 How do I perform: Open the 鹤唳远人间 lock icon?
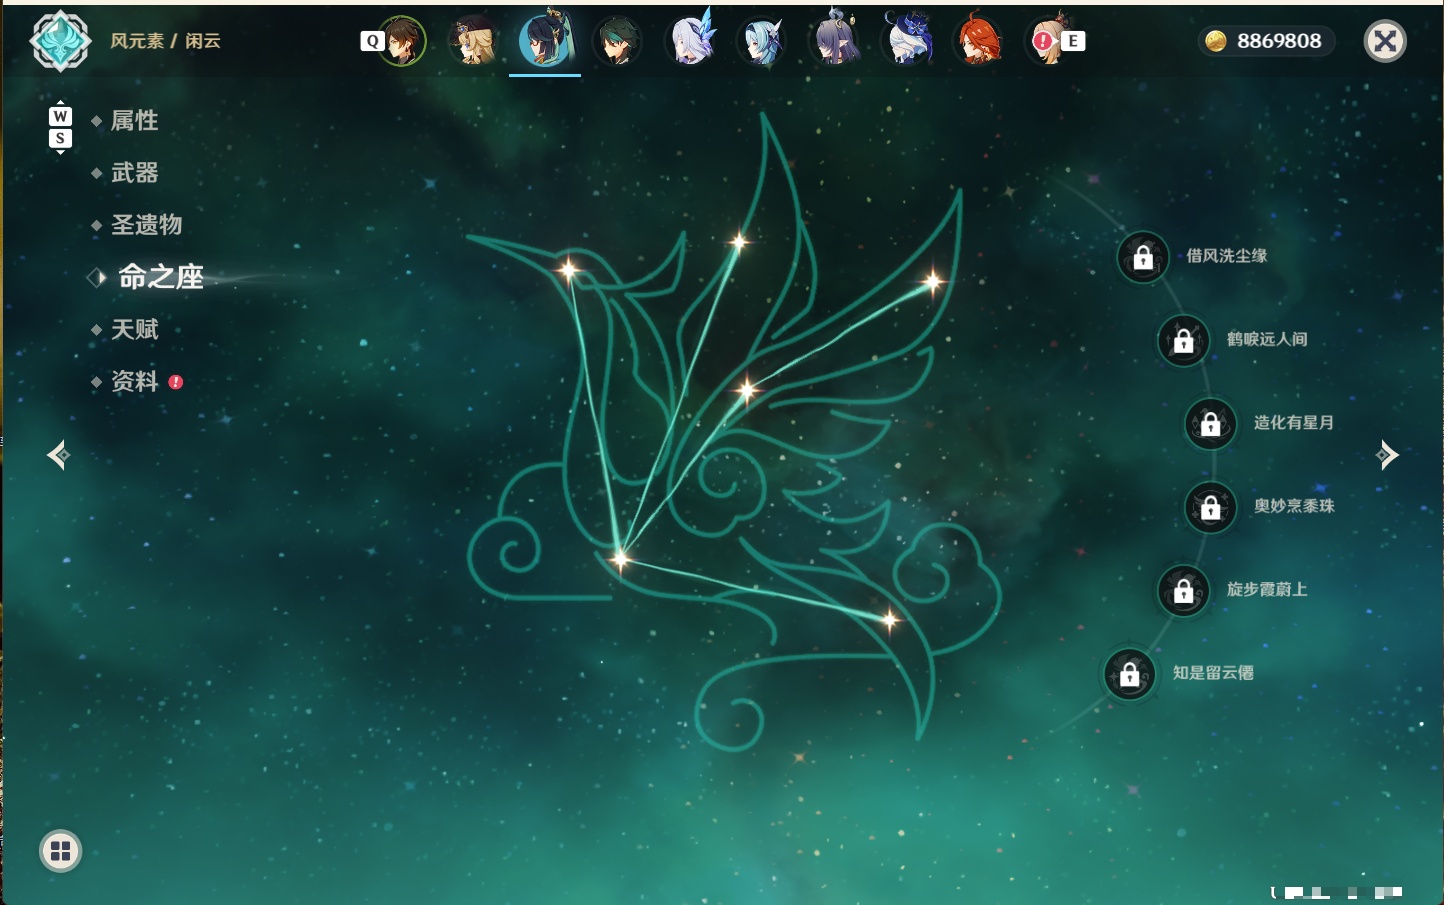click(x=1183, y=341)
